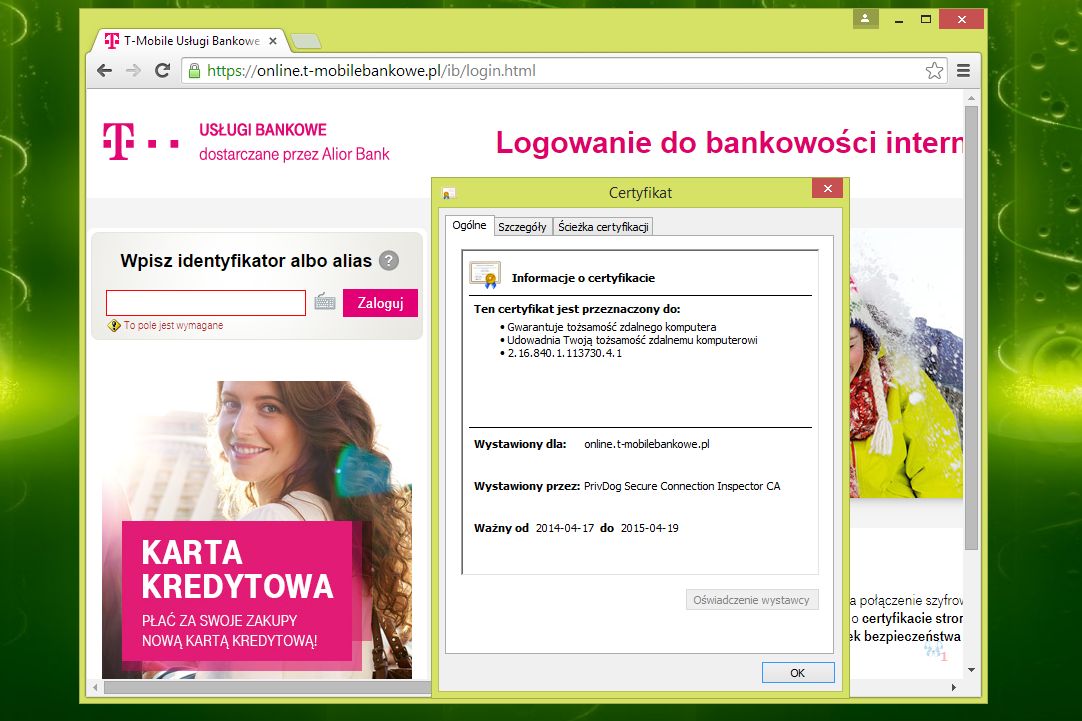
Task: Click the Certyfikat dialog title icon
Action: [449, 193]
